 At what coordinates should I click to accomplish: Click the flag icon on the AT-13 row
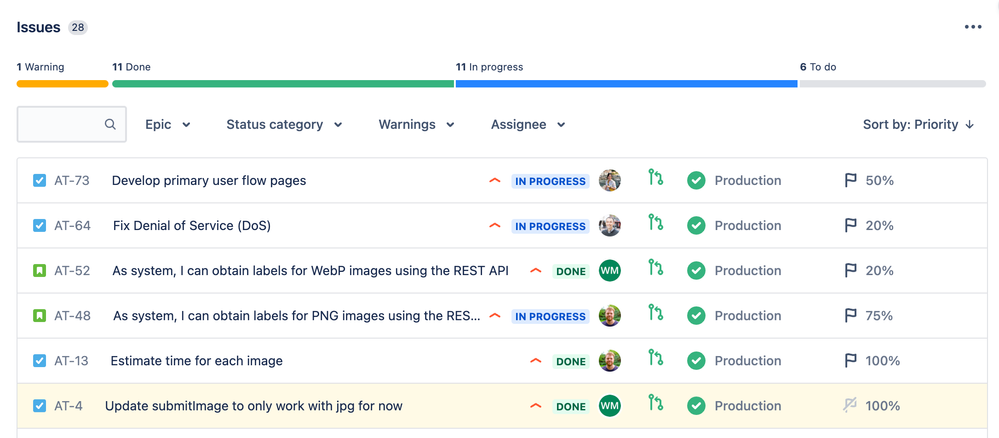click(x=850, y=361)
